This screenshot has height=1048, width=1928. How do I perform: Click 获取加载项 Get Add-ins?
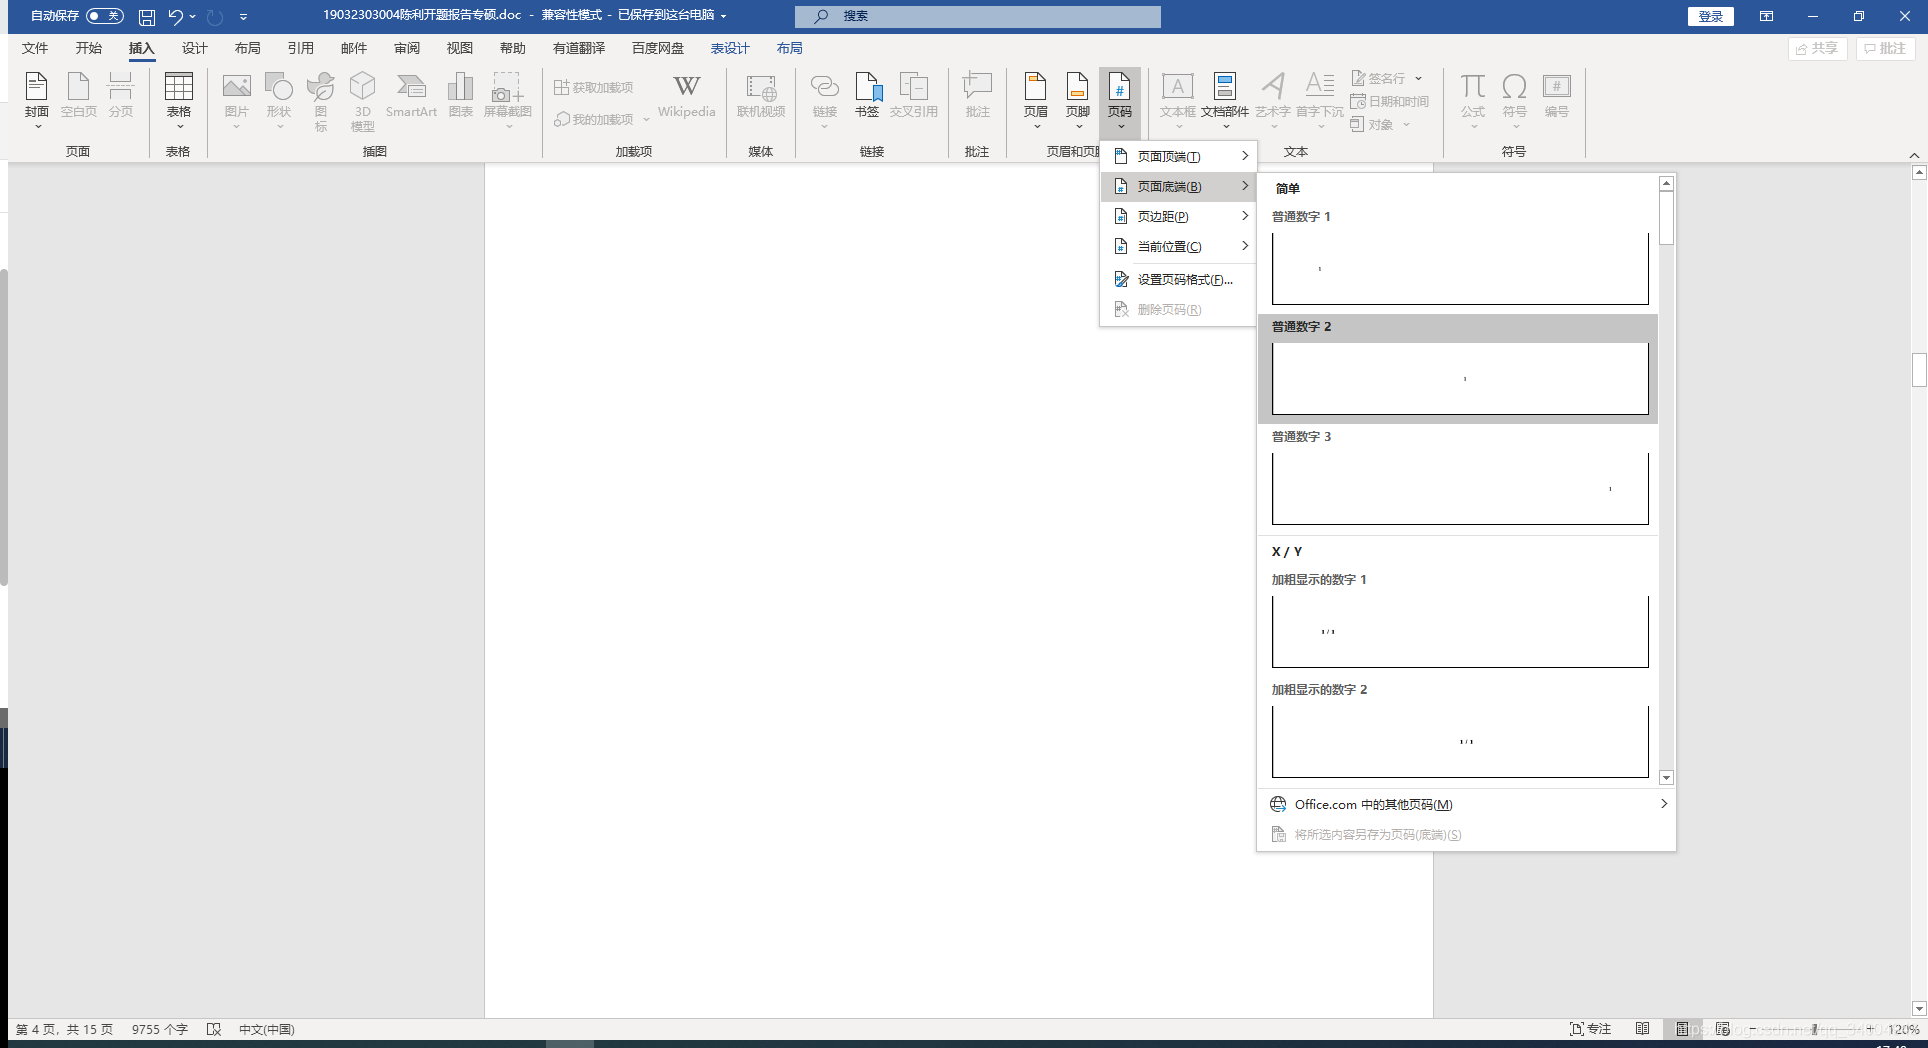point(593,87)
